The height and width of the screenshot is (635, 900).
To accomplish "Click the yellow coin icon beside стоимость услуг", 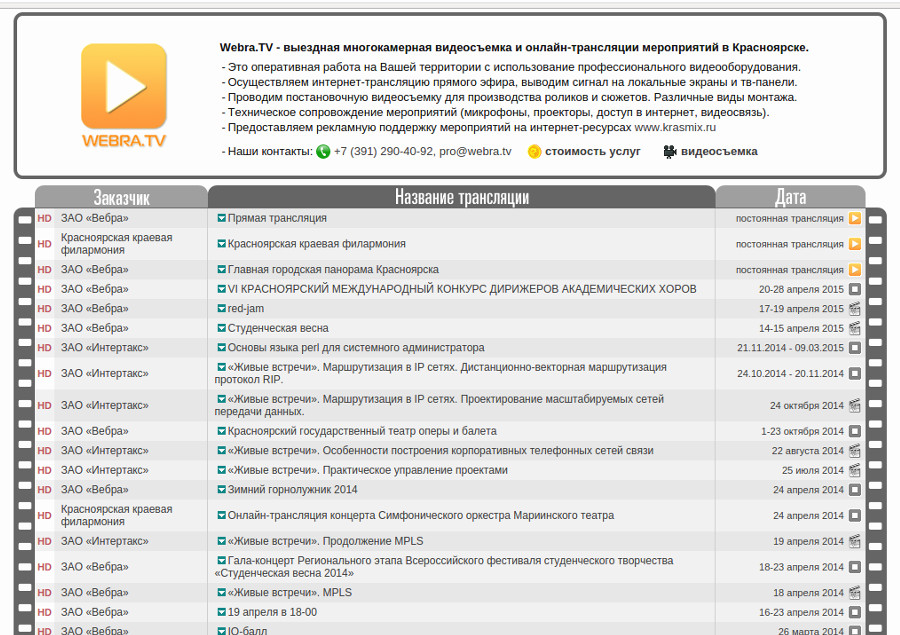I will (535, 152).
